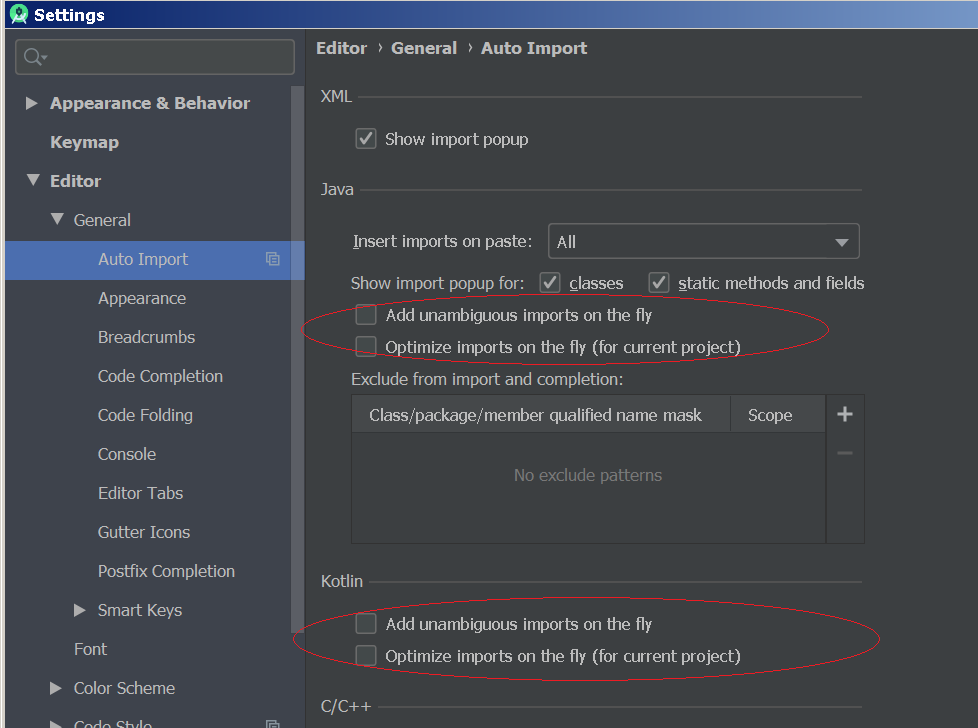The image size is (978, 728).
Task: Click General in the breadcrumb path
Action: tap(424, 48)
